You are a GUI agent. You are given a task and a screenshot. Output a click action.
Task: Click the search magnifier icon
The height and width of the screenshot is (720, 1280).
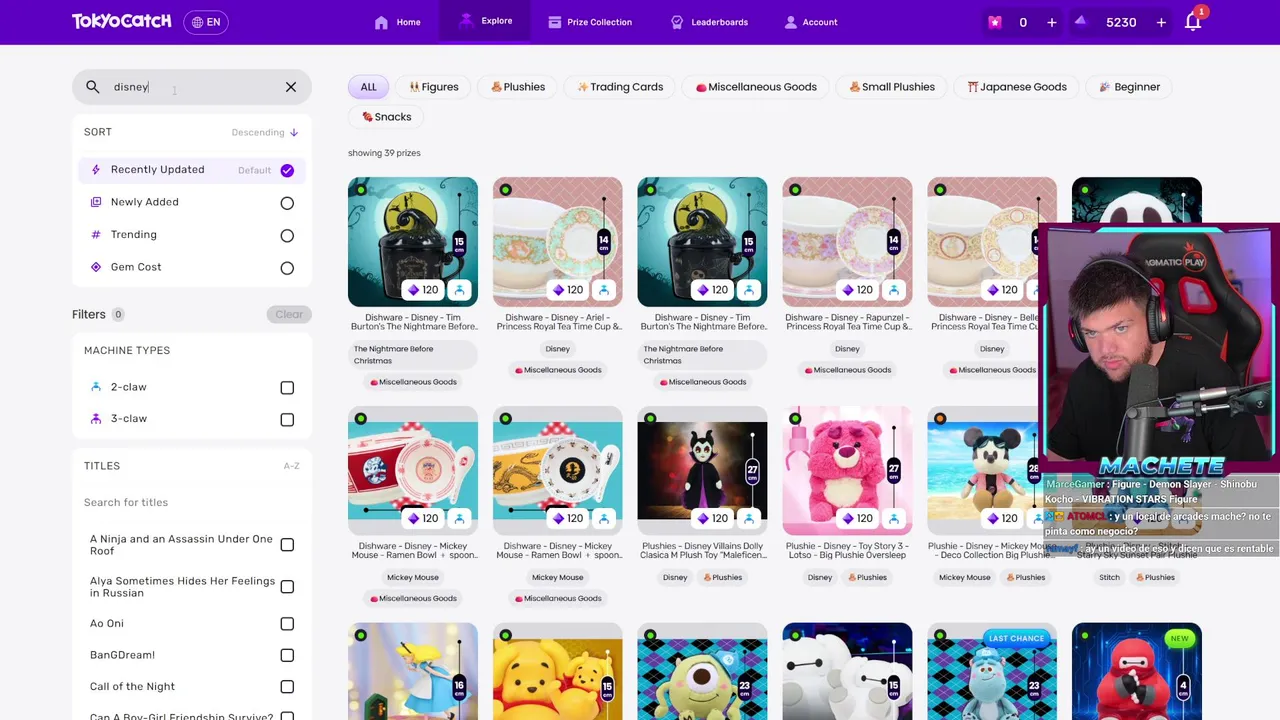pos(92,87)
